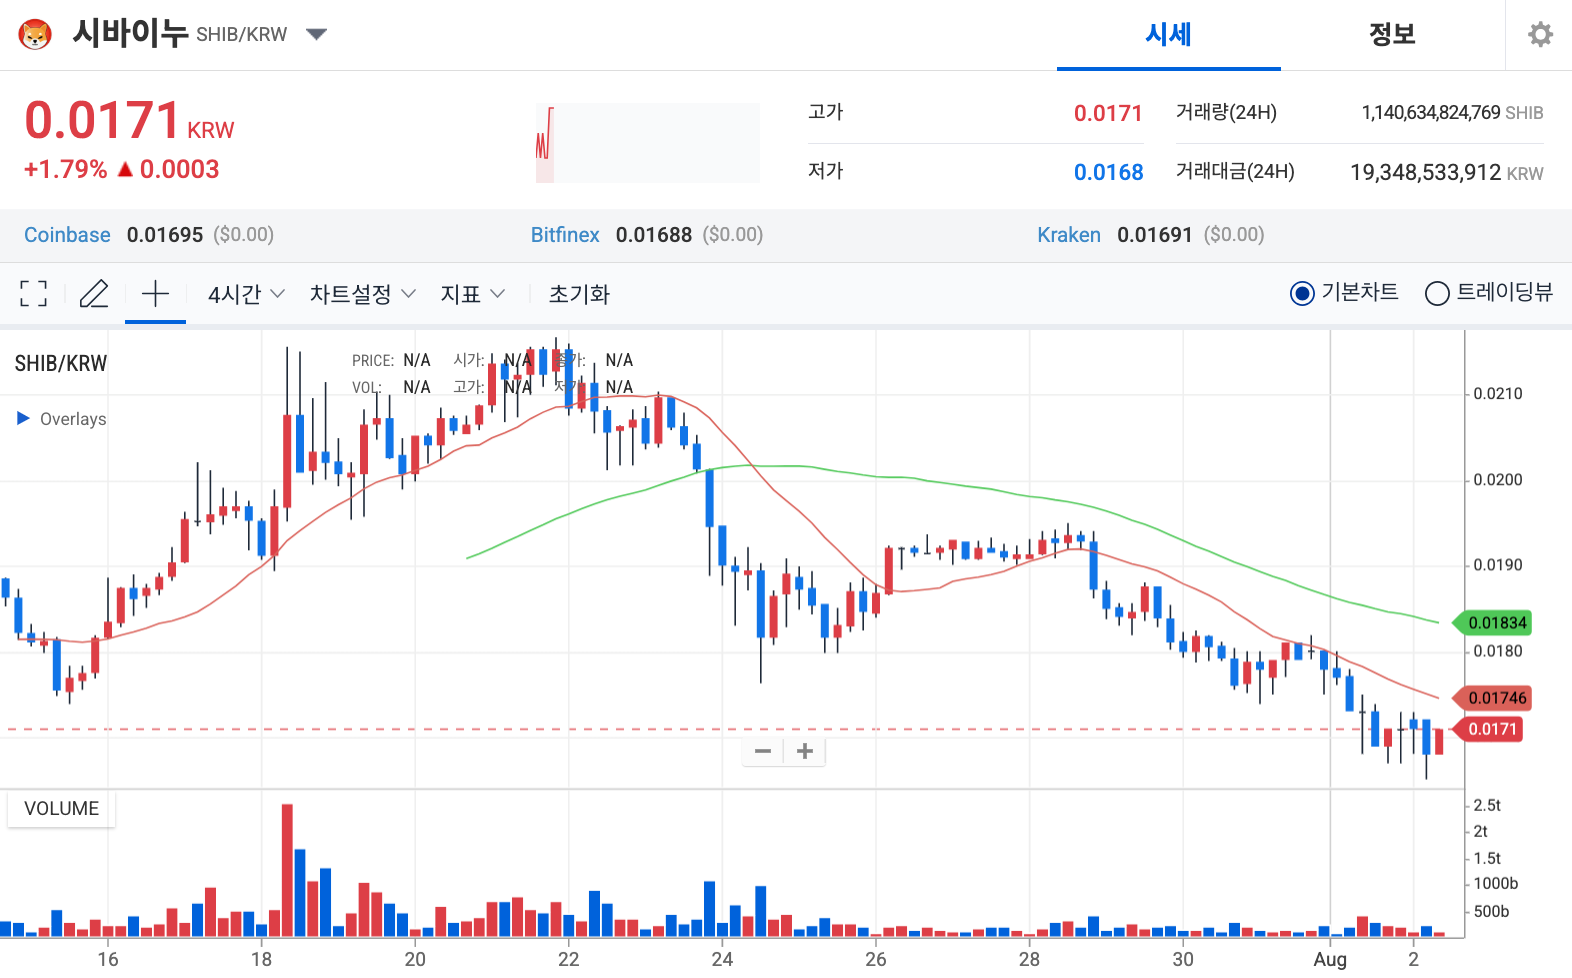This screenshot has height=978, width=1572.
Task: Select the pencil drawing tool
Action: tap(94, 294)
